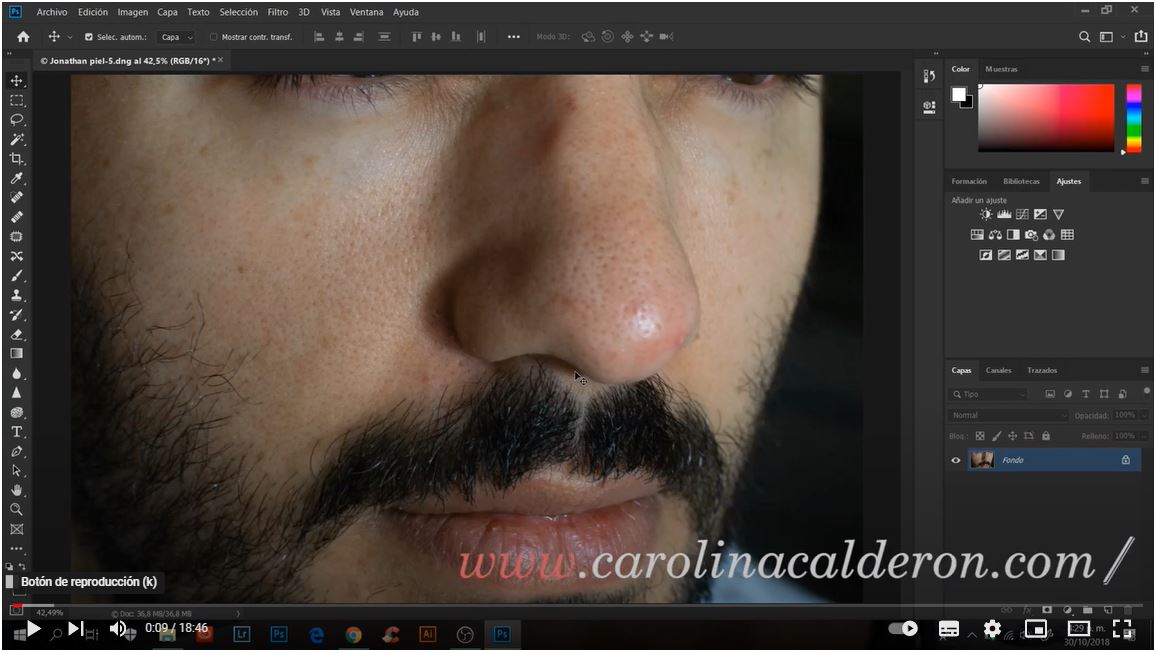Toggle video subtitles button
Screen dimensions: 1157x653
pos(949,629)
